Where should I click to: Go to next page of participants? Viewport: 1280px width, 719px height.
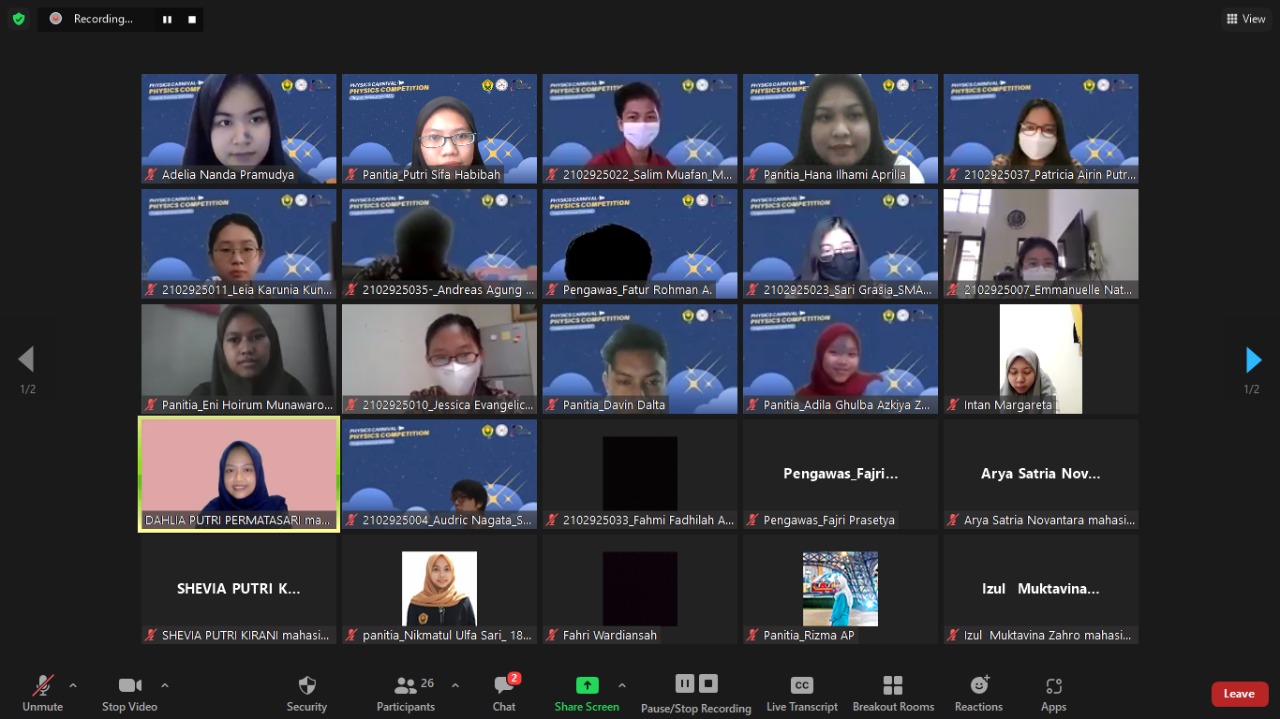1252,360
